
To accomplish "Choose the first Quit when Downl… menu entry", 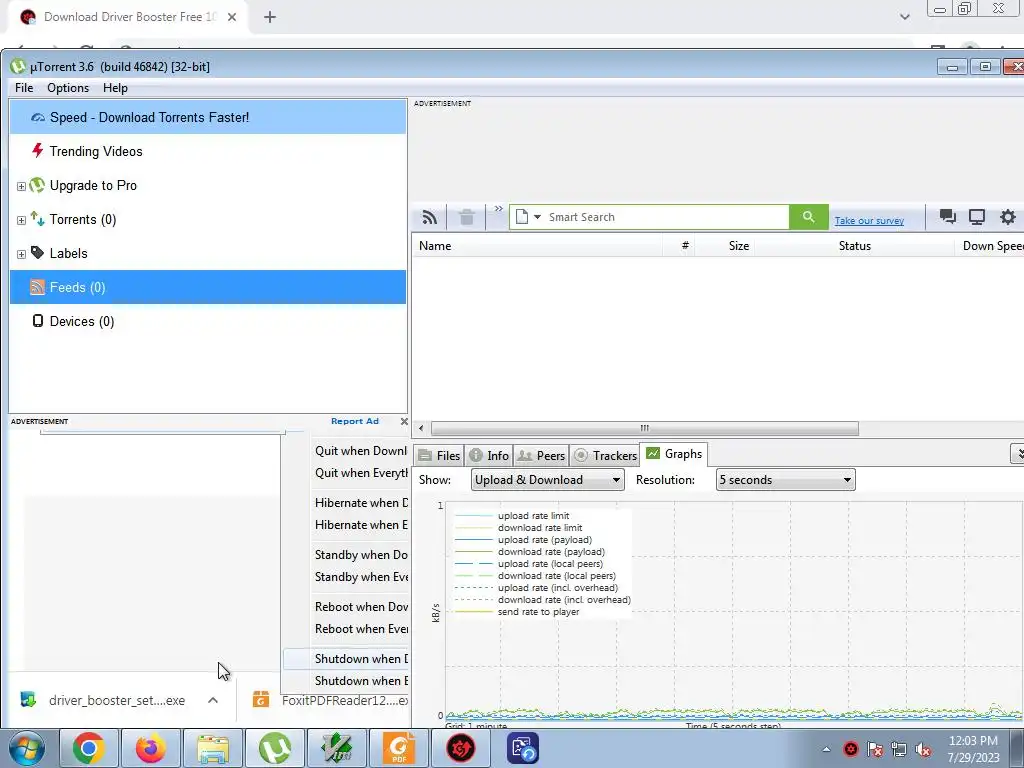I will click(x=360, y=451).
